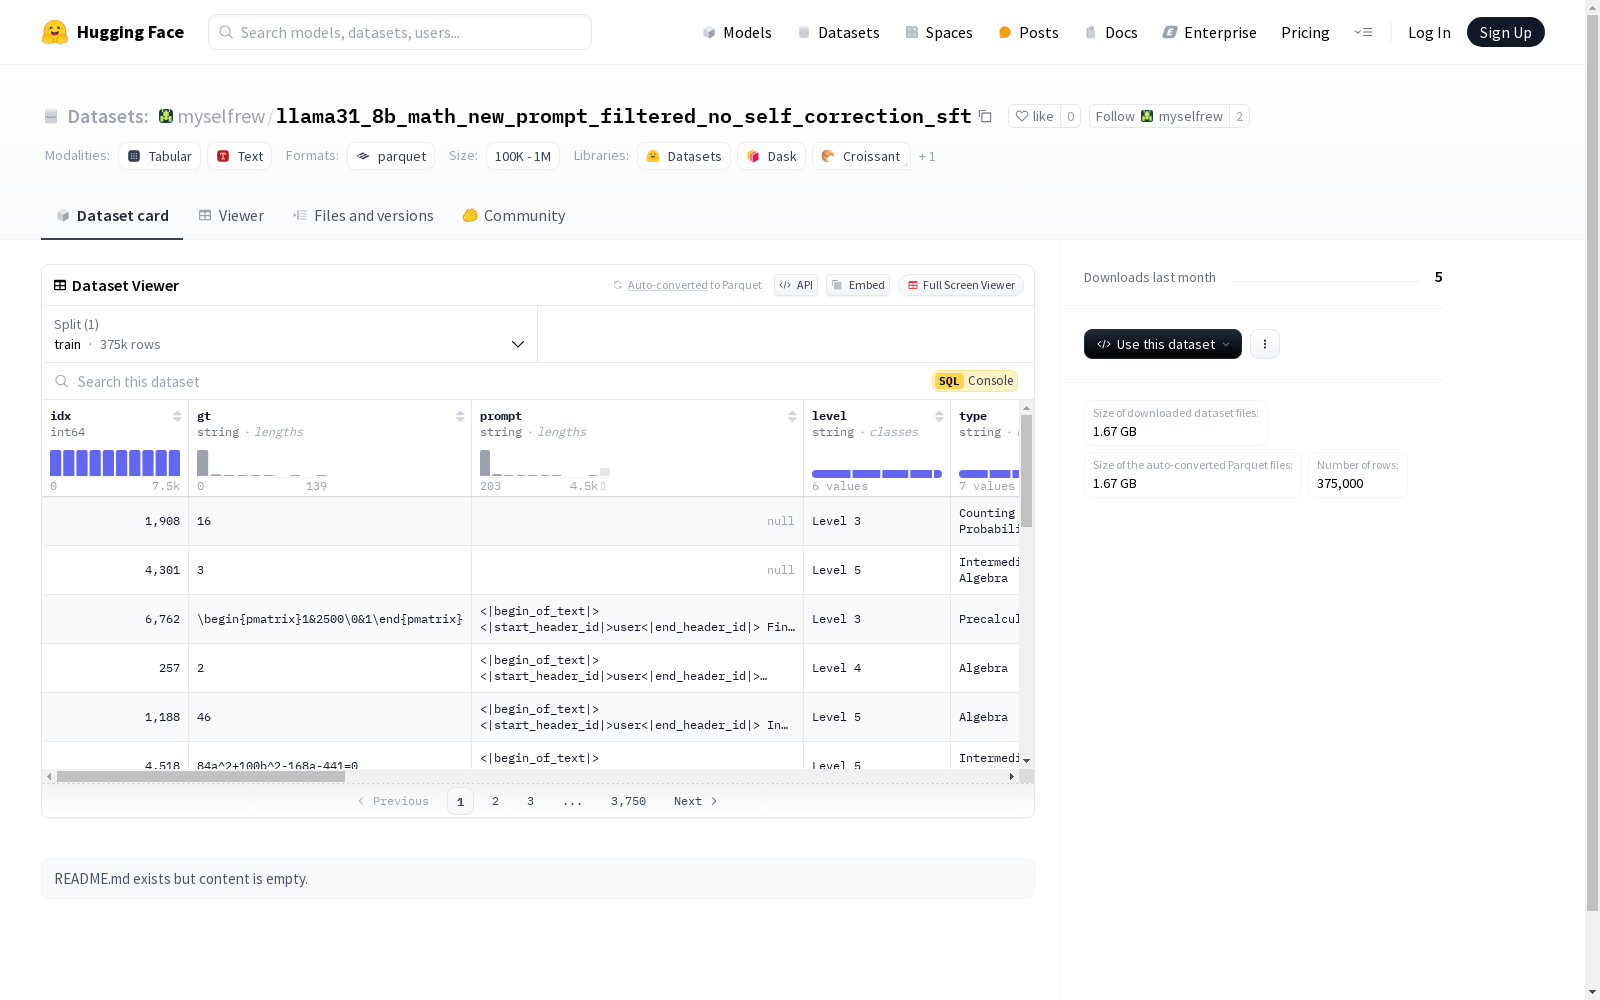Open Spaces in top navigation
Screen dimensions: 1600x1000
coord(939,32)
